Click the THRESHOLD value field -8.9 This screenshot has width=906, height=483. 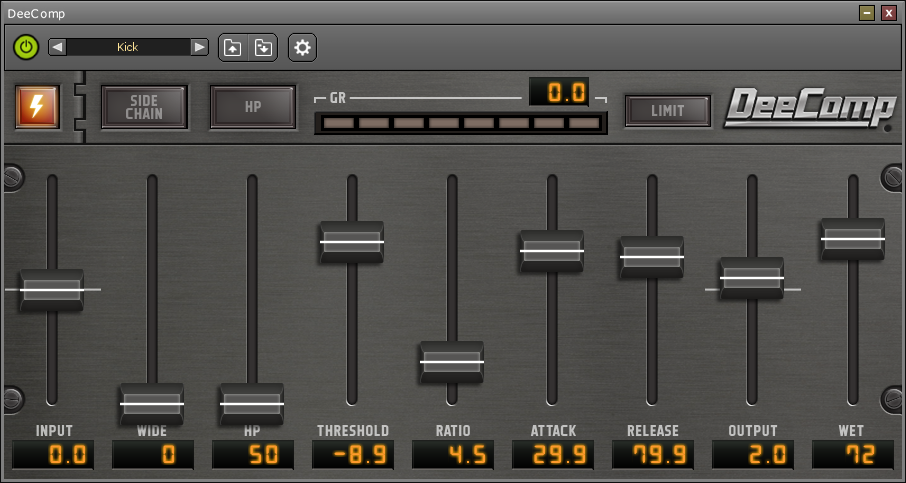tap(353, 455)
